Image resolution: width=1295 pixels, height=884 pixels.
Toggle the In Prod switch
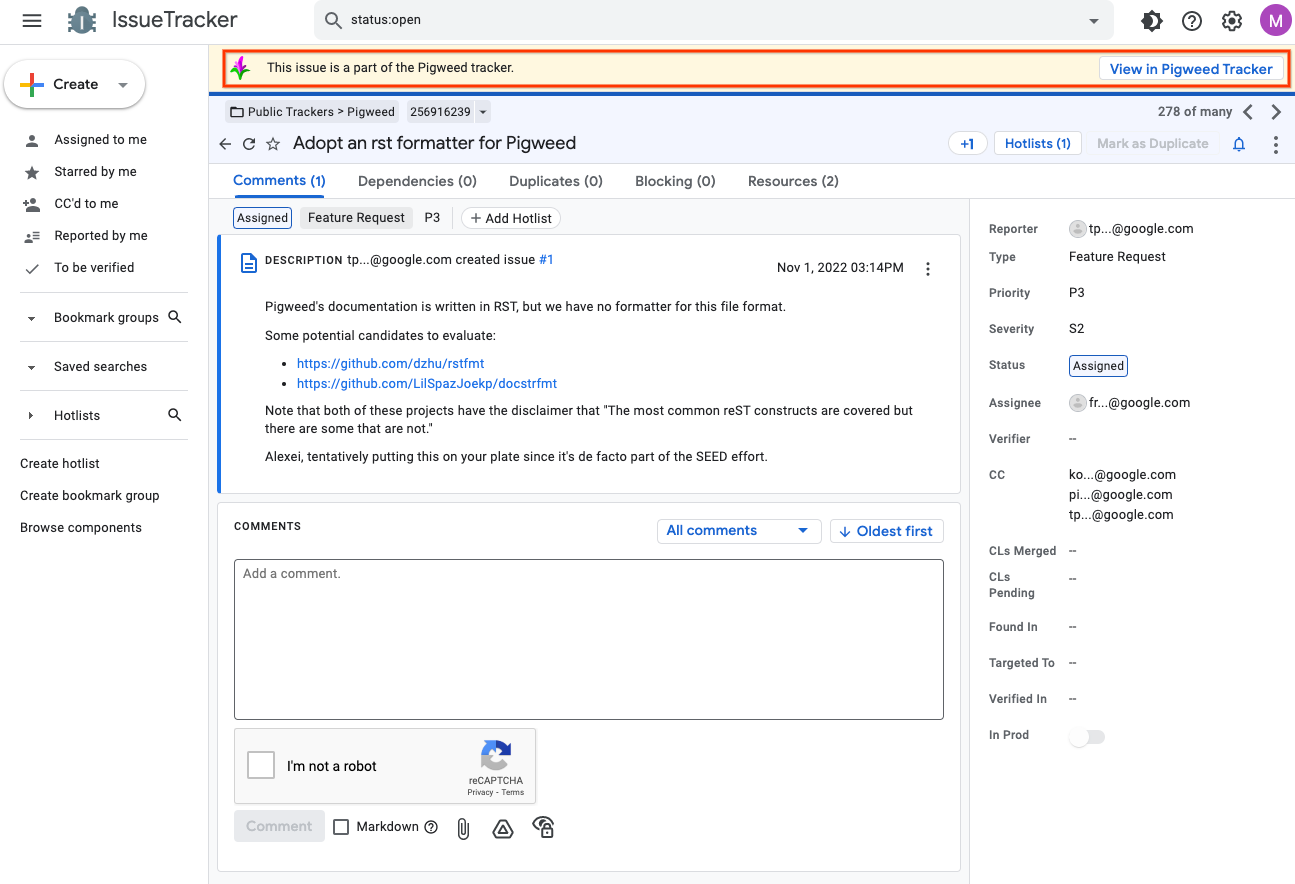coord(1087,737)
